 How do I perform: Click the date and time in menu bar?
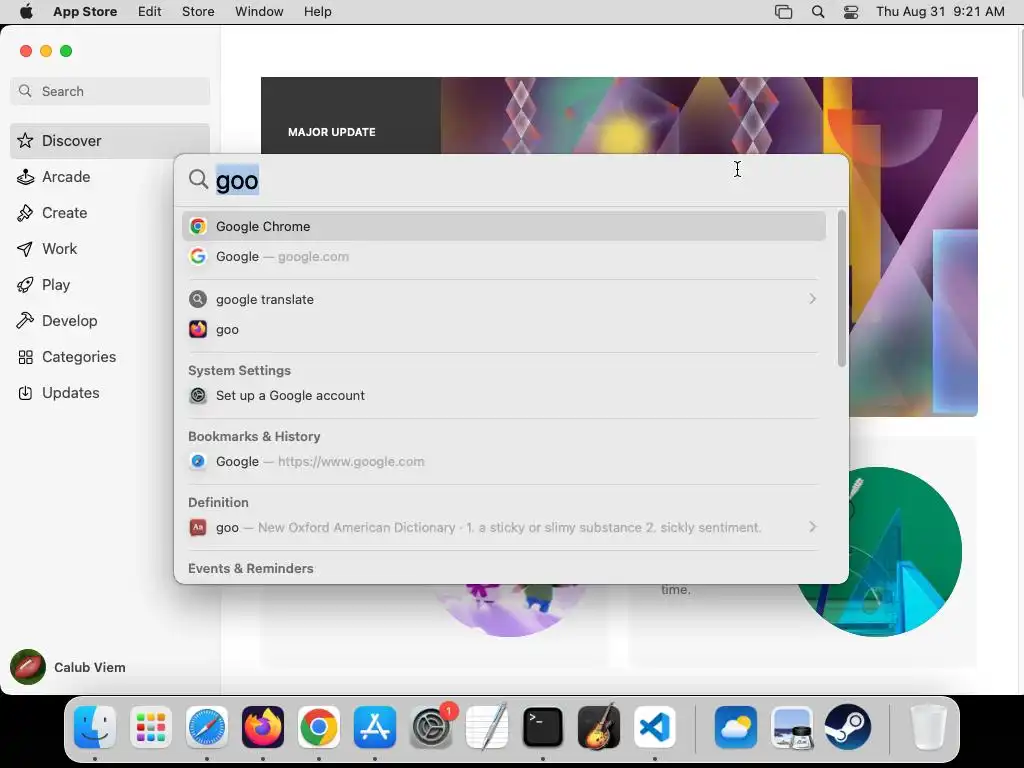pyautogui.click(x=940, y=12)
